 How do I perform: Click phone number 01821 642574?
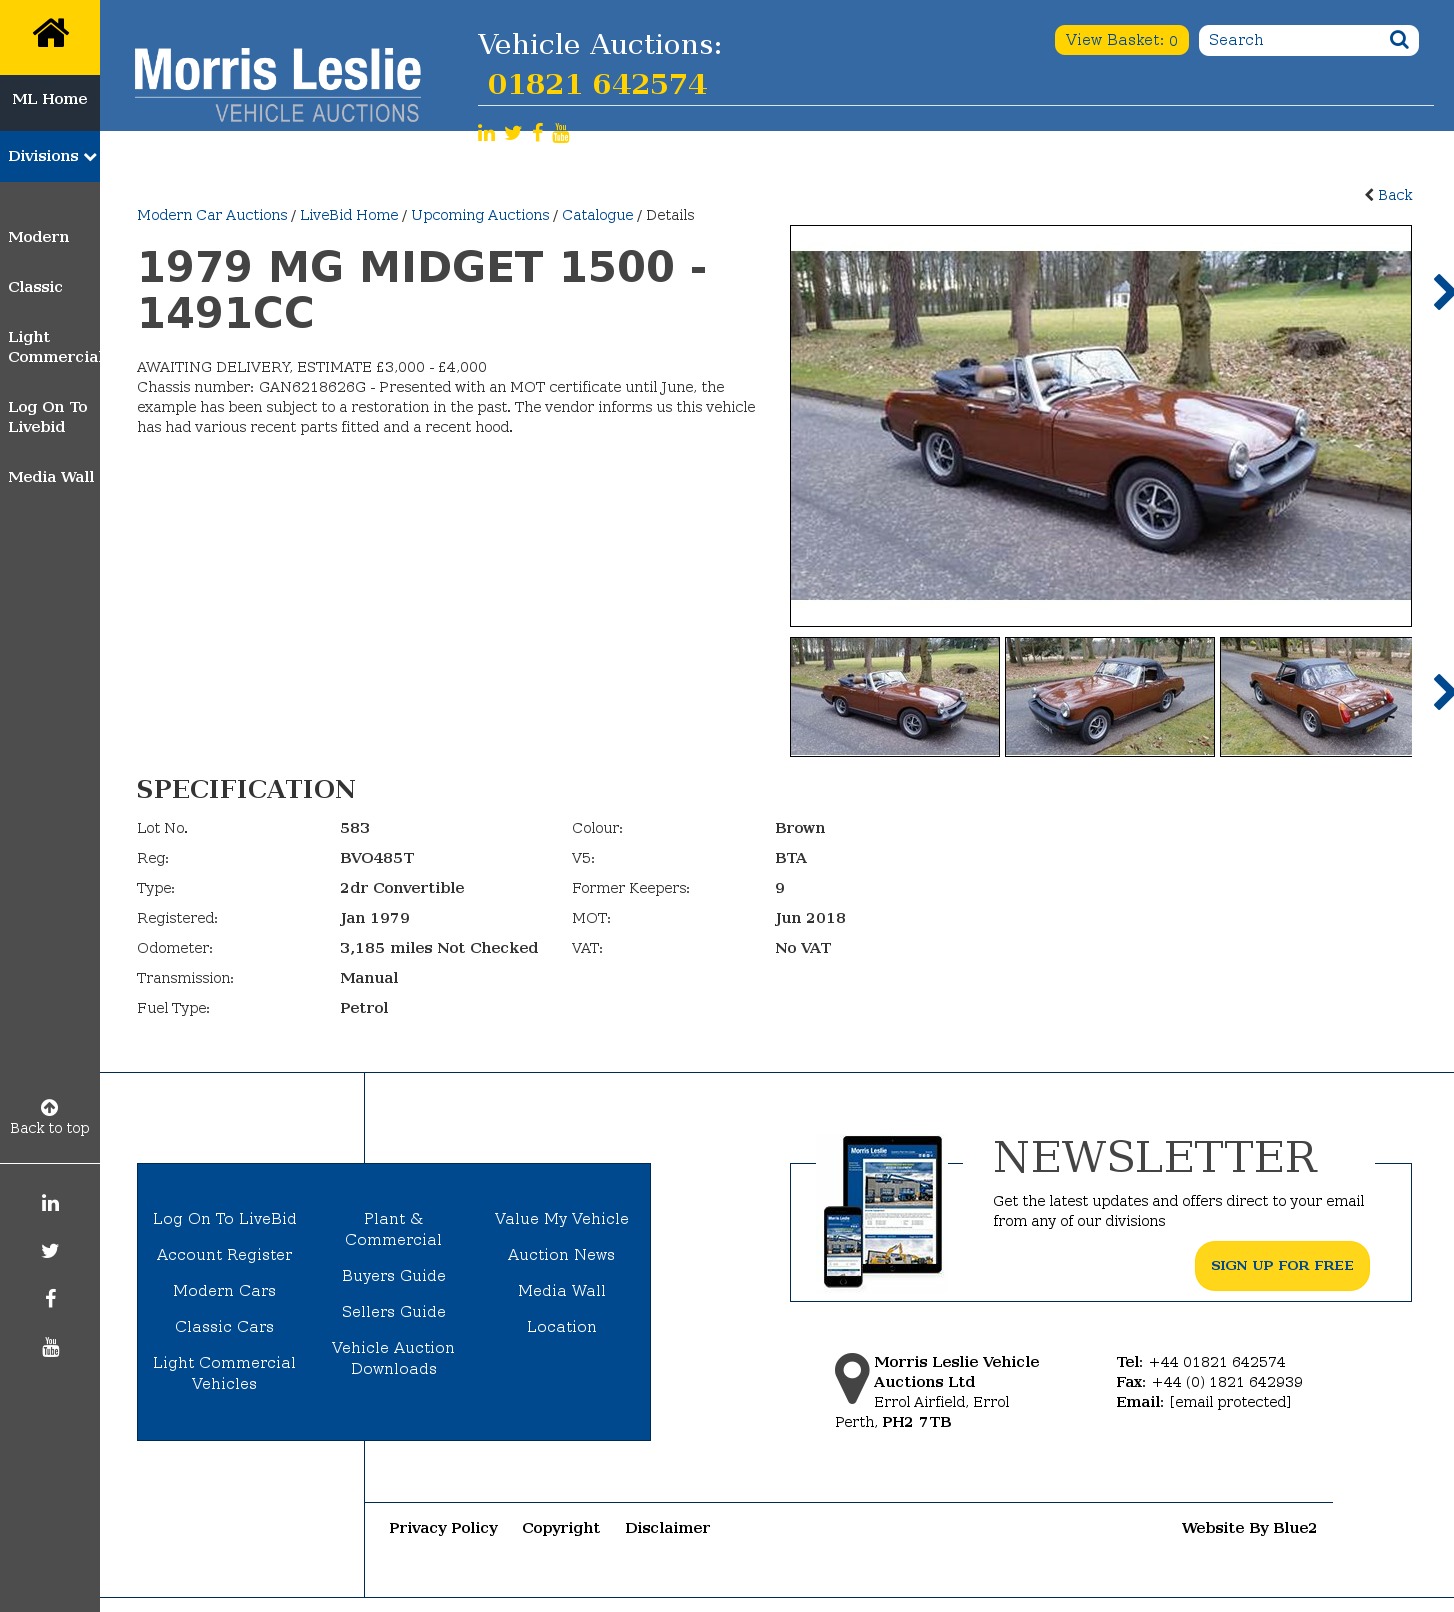click(598, 84)
